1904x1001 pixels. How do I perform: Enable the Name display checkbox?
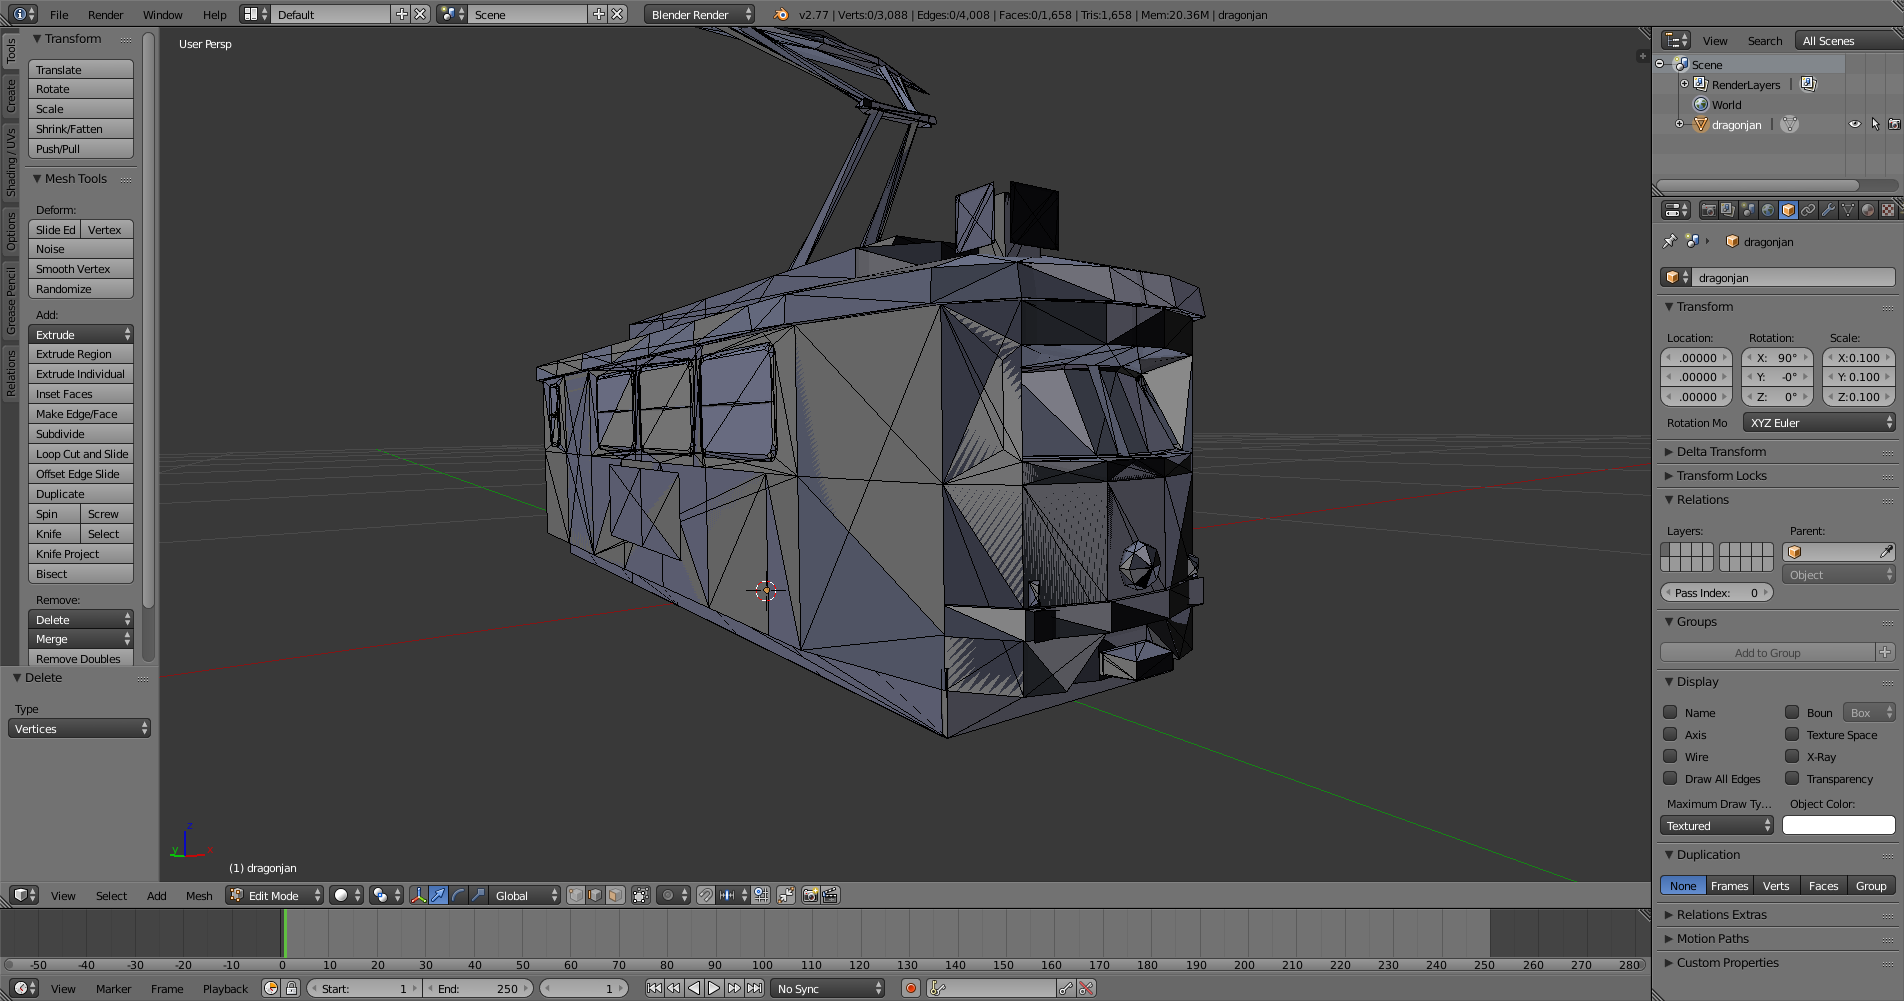(x=1670, y=712)
